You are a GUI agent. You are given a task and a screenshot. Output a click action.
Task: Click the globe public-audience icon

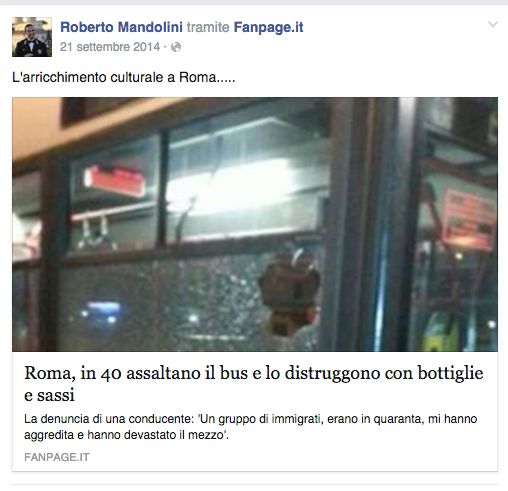(x=176, y=47)
